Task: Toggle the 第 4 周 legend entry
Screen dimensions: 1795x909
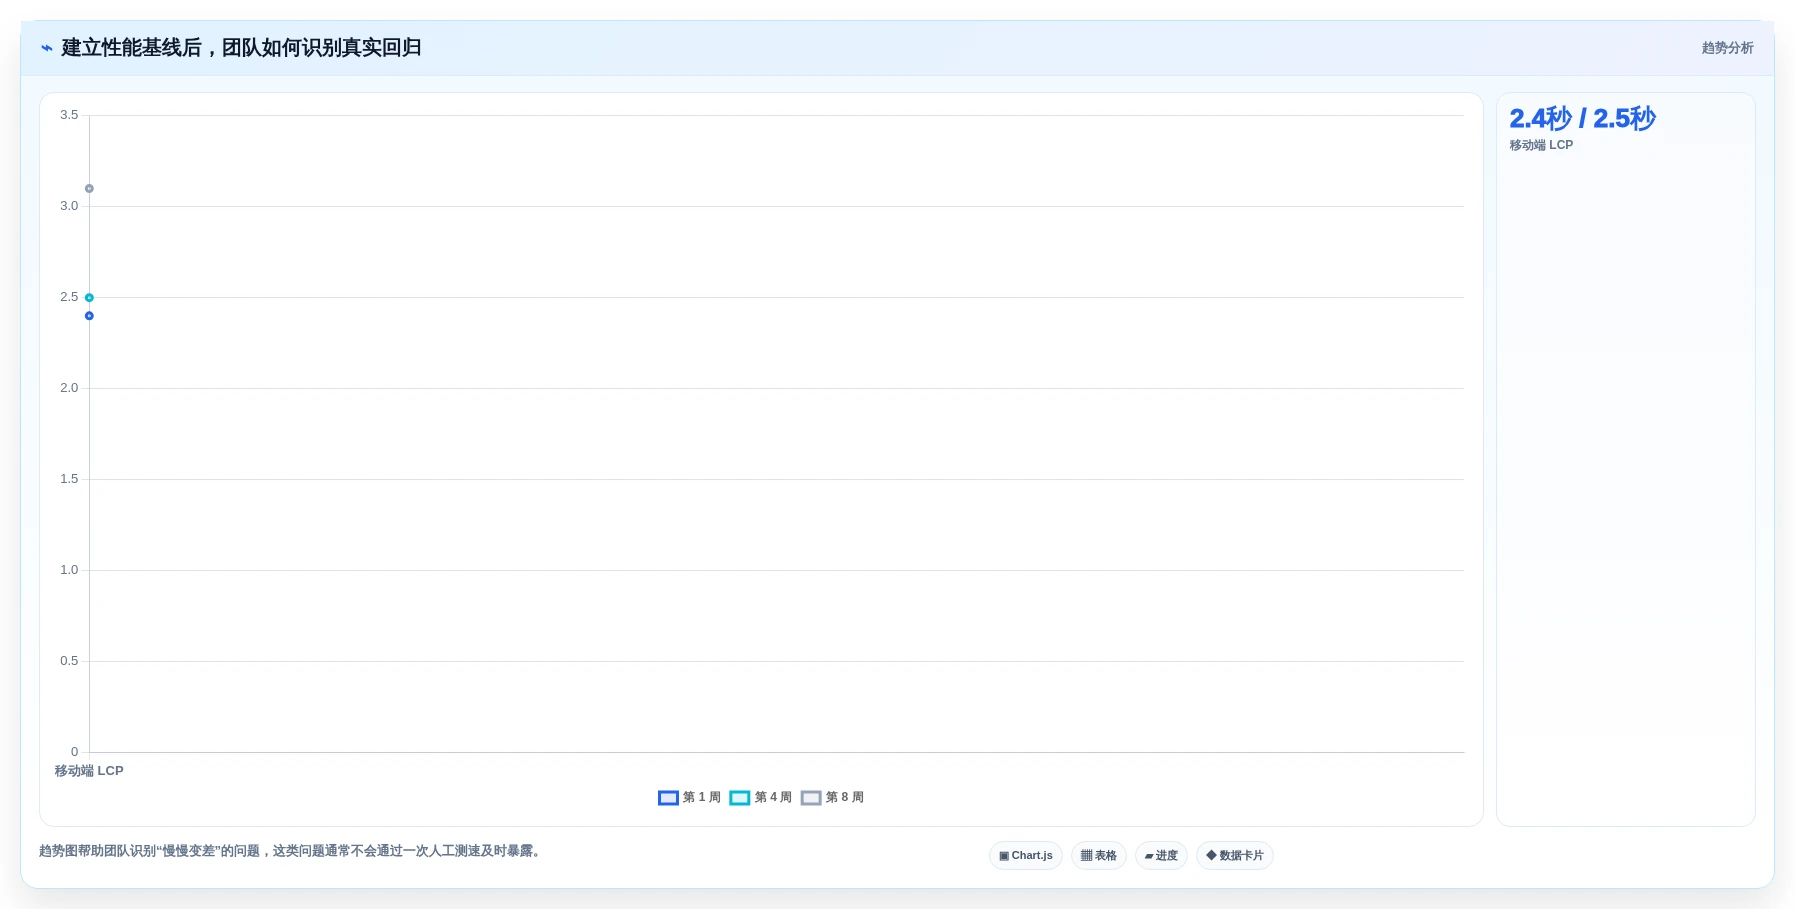Action: point(761,797)
